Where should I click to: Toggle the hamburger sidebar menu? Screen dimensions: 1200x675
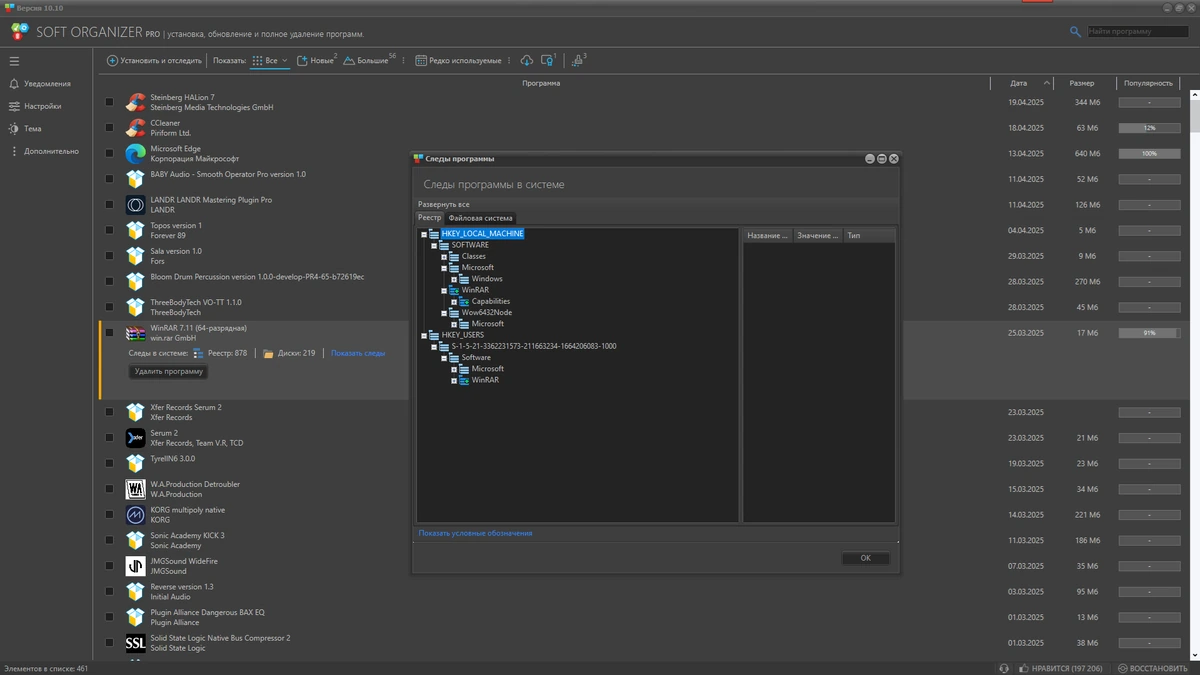[14, 61]
